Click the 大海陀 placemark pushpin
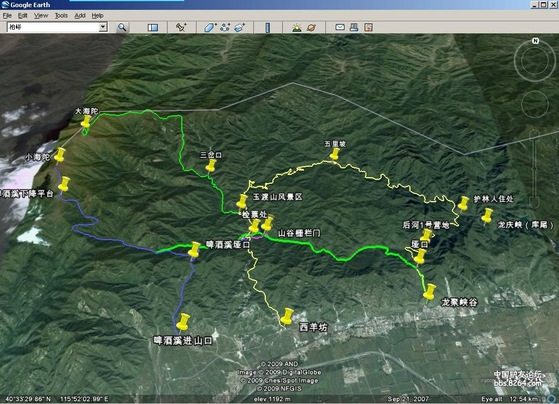559x404 pixels. click(86, 122)
